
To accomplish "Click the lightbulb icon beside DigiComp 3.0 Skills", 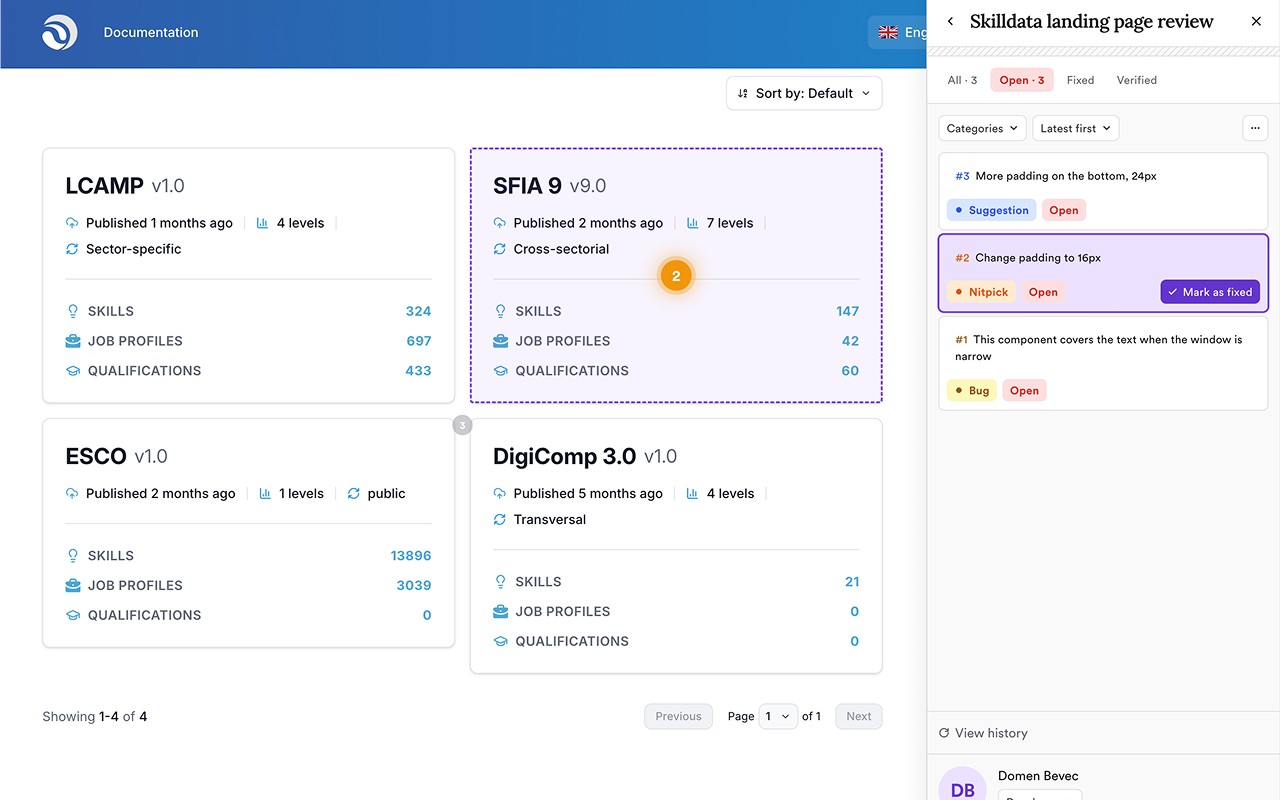I will [x=500, y=581].
